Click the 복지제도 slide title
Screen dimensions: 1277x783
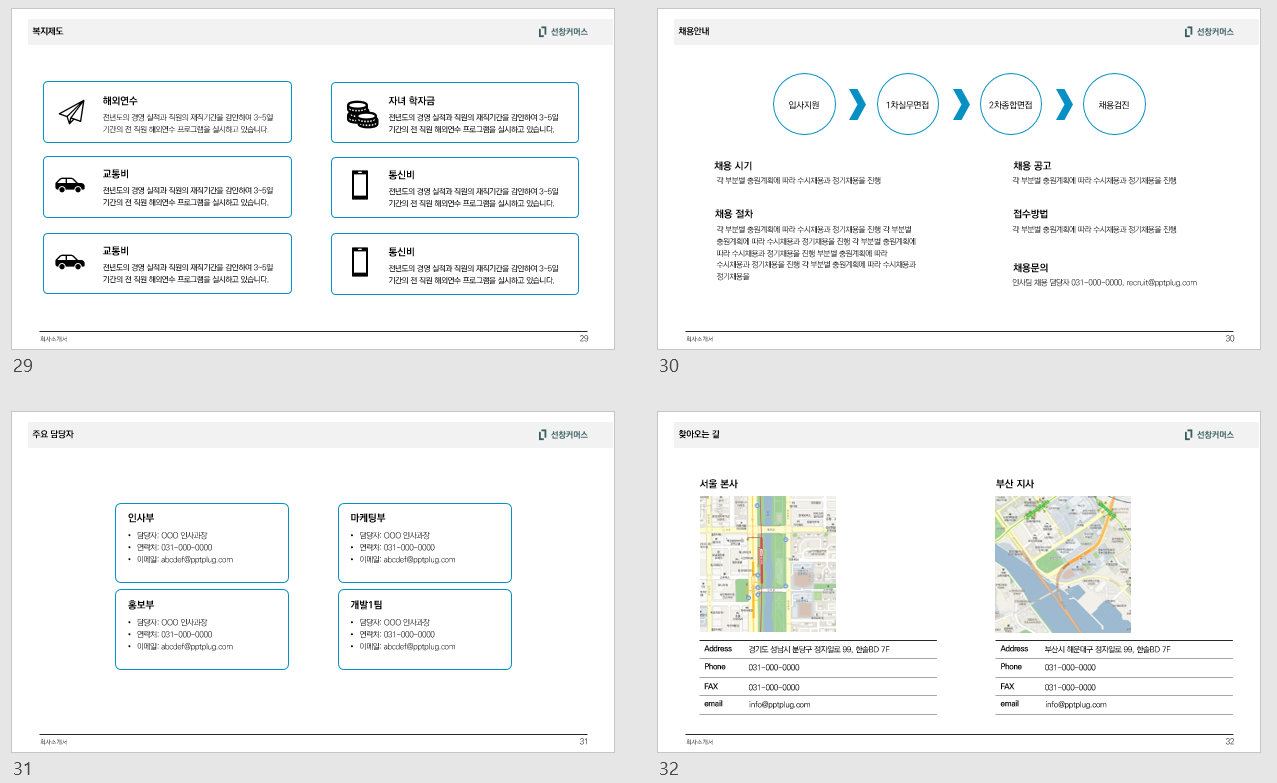(x=47, y=32)
